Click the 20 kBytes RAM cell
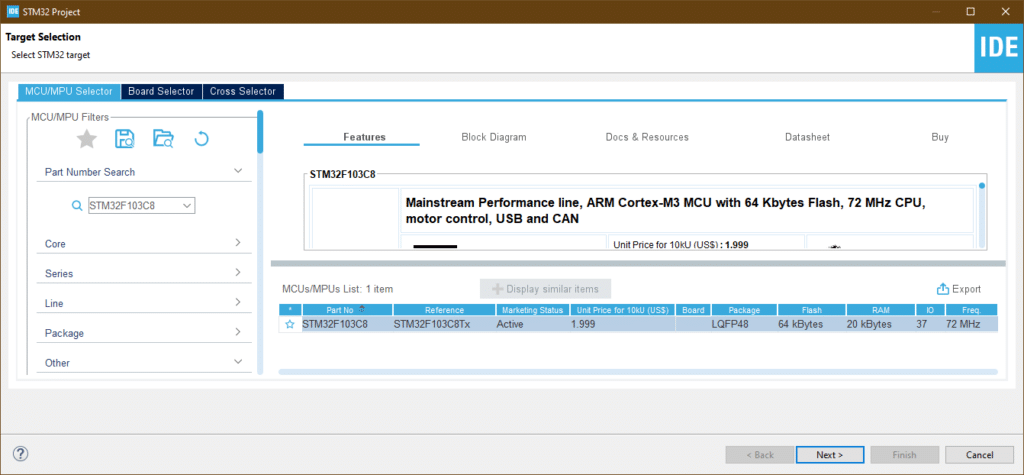The height and width of the screenshot is (475, 1024). point(880,324)
